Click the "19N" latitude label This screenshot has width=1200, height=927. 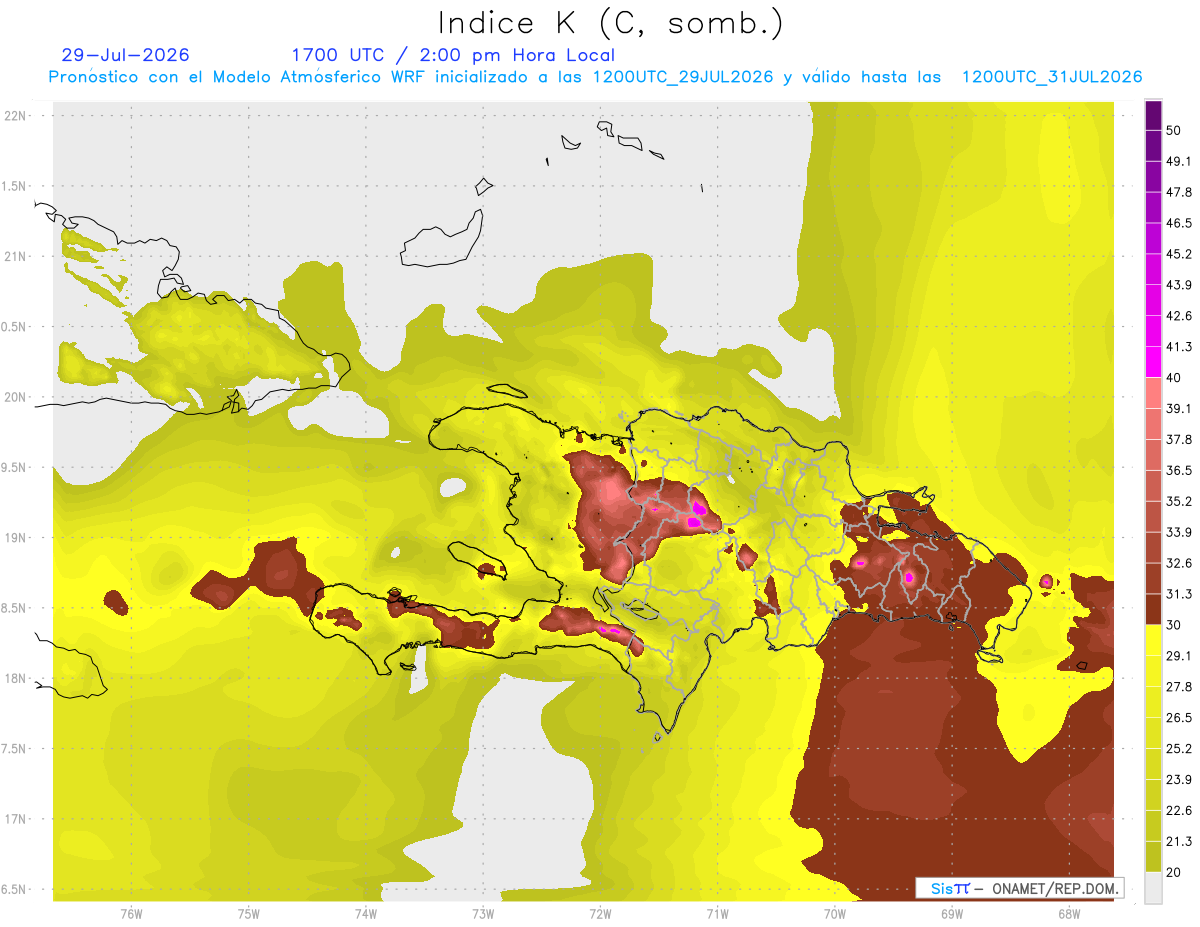pos(15,538)
